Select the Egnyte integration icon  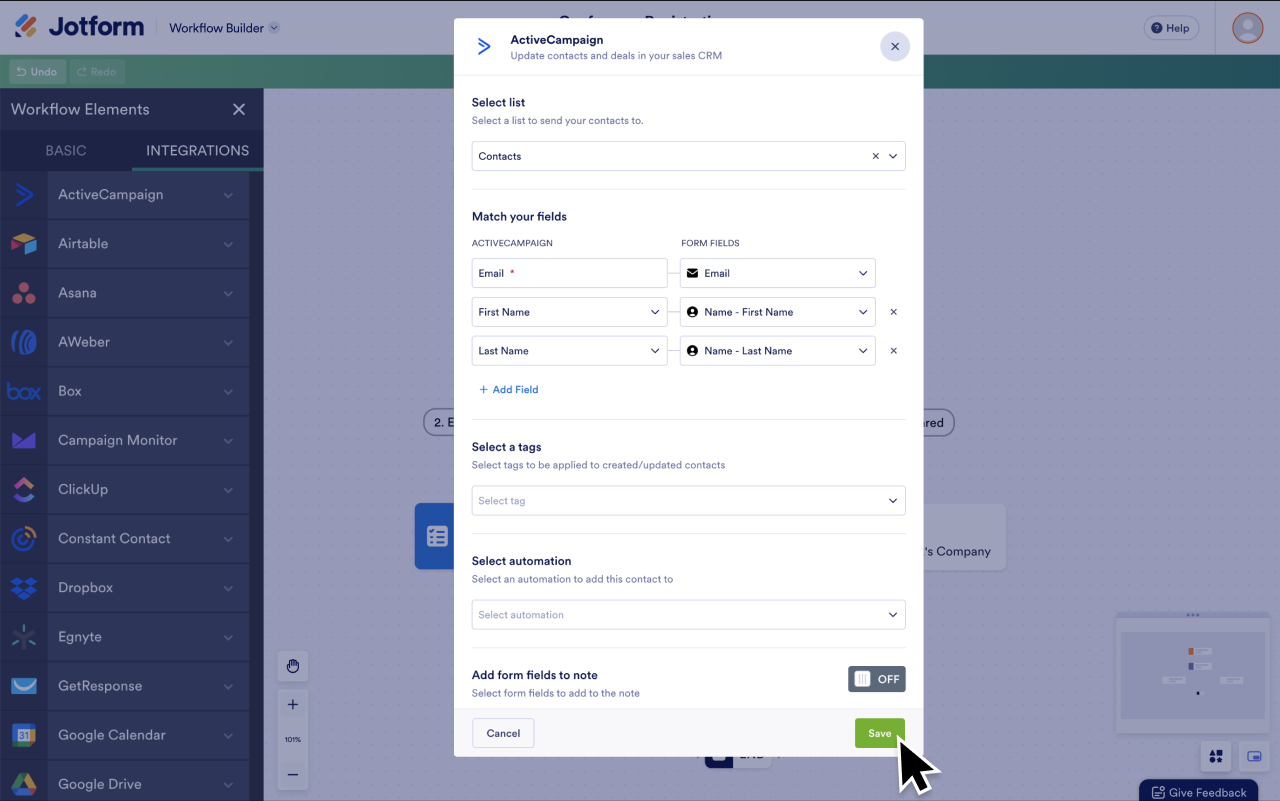point(24,636)
